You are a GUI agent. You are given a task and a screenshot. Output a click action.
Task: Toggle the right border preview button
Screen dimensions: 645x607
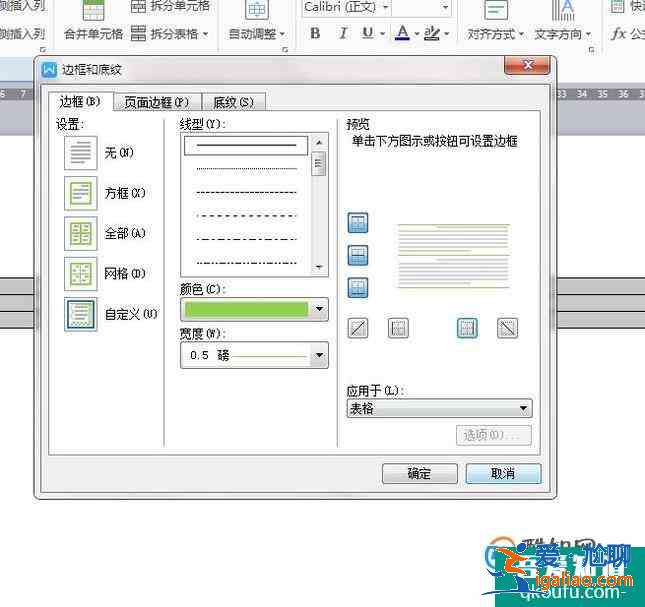(x=467, y=328)
